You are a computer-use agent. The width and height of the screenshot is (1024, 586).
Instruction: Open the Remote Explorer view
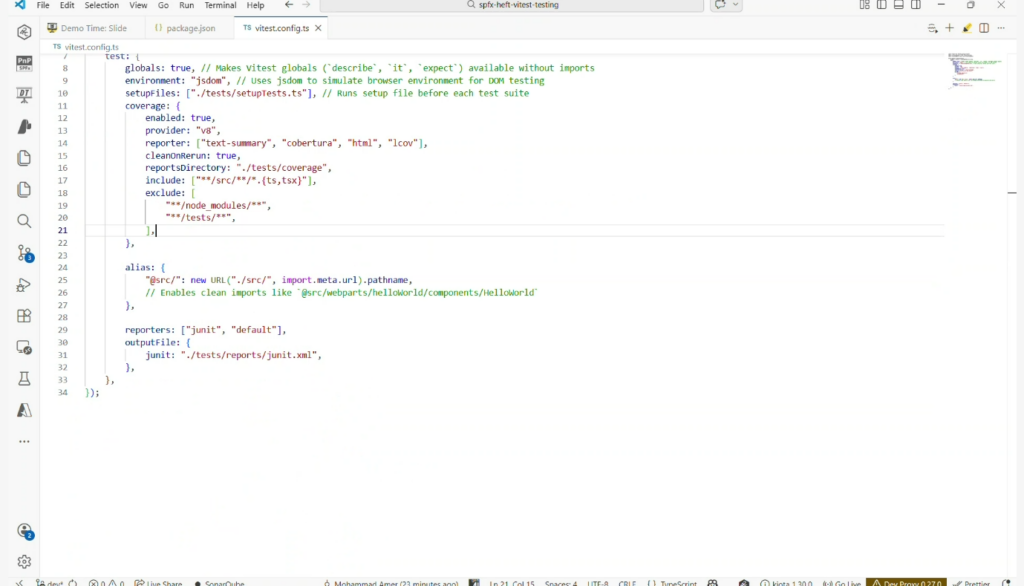click(24, 348)
